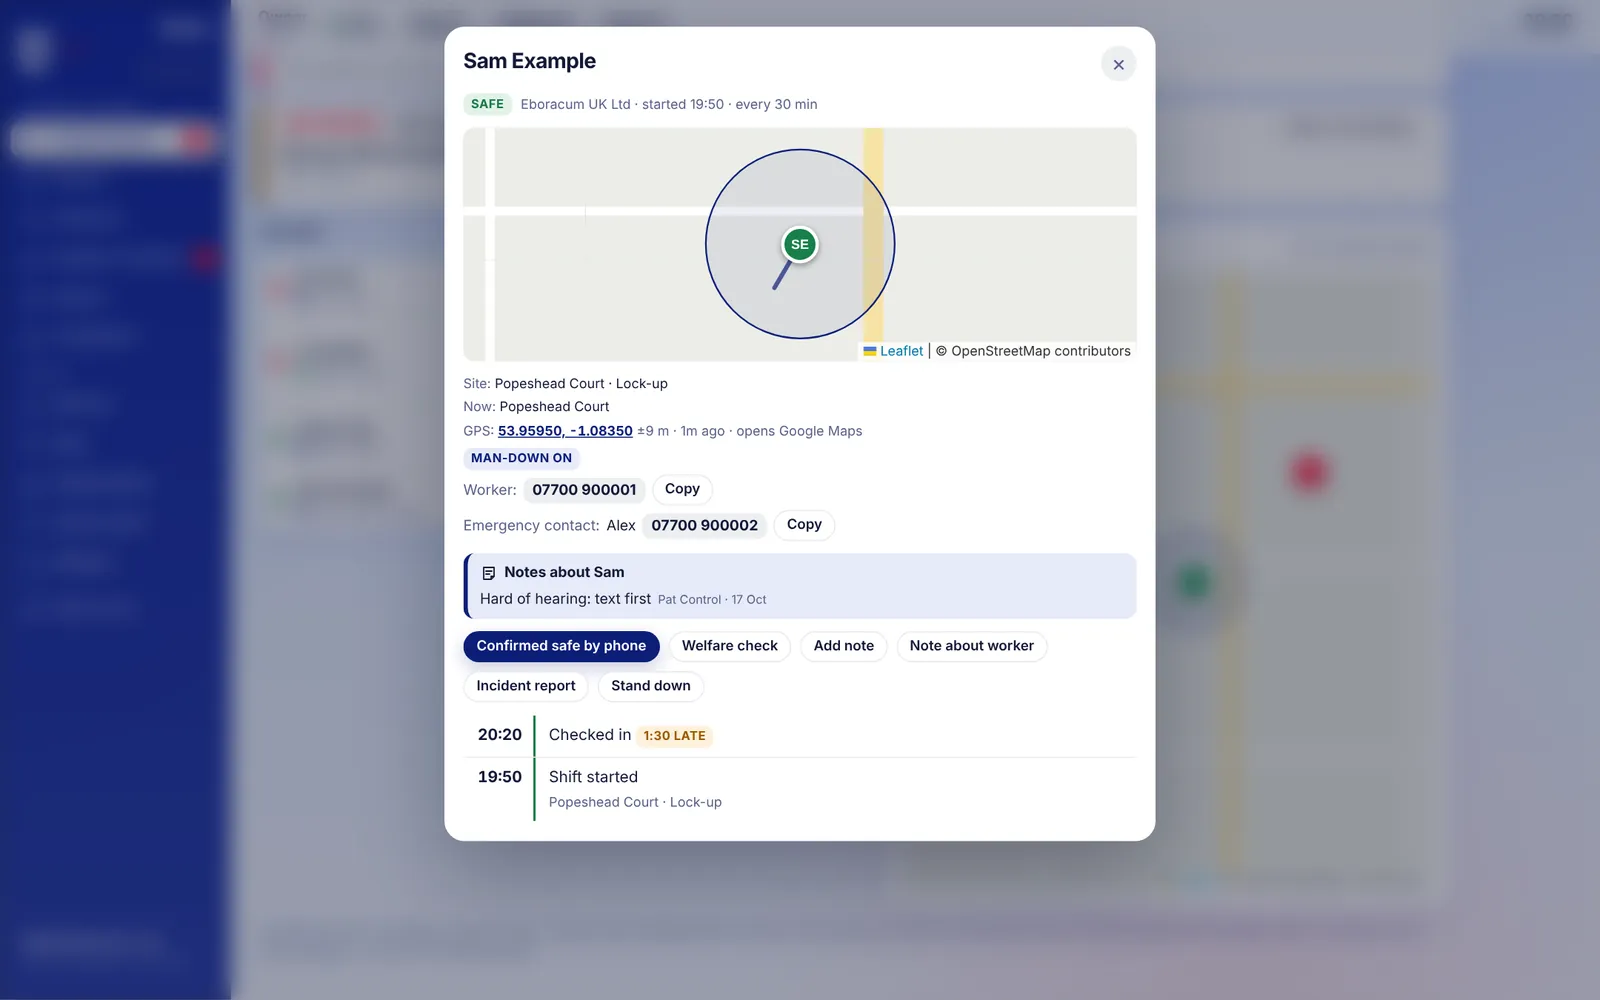Click the MAN-DOWN ON badge

pyautogui.click(x=521, y=458)
